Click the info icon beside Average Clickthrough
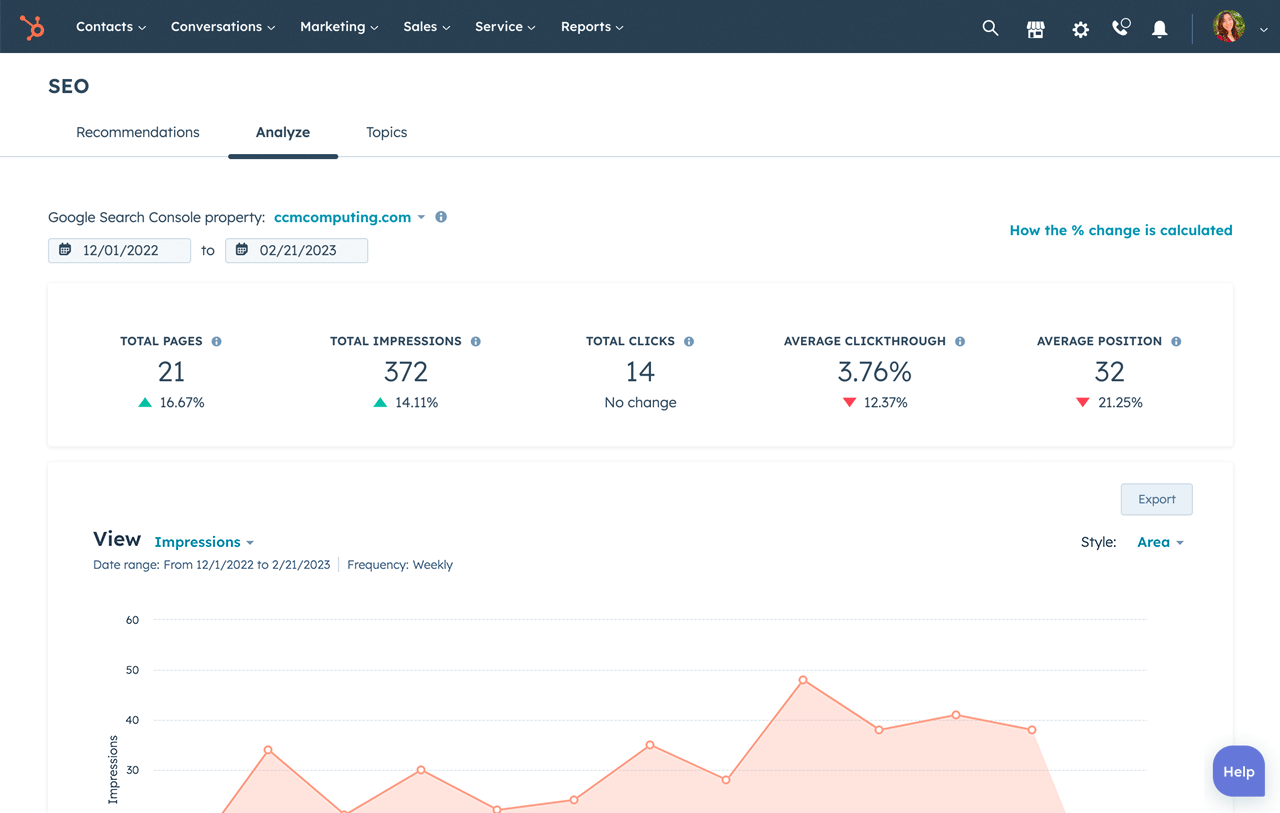Viewport: 1280px width, 813px height. point(960,340)
